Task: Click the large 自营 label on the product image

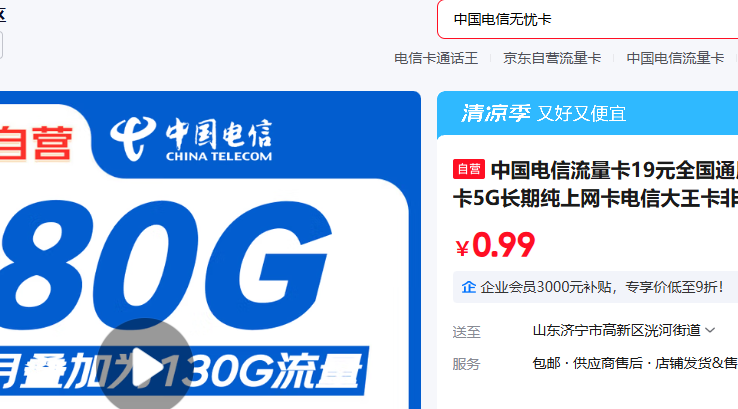Action: pyautogui.click(x=36, y=143)
